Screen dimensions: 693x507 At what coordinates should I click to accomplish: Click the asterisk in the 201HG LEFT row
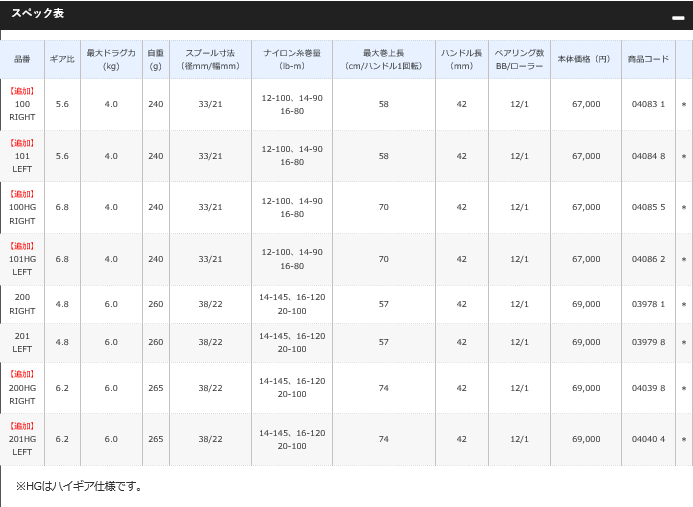tap(684, 440)
